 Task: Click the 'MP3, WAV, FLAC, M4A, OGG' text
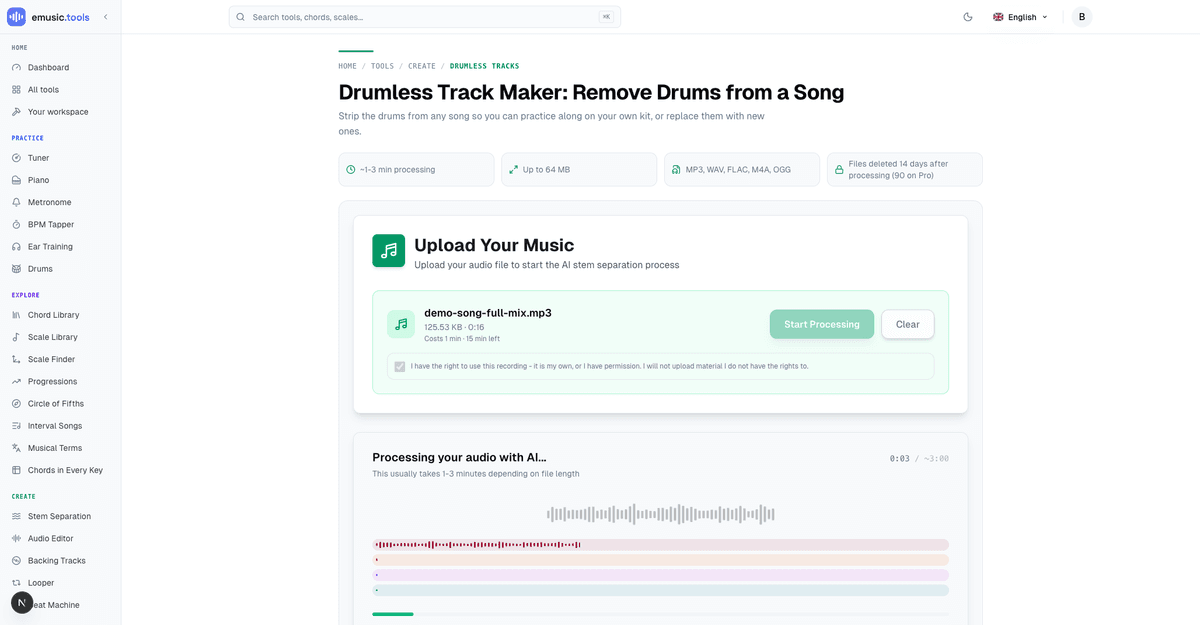(738, 170)
